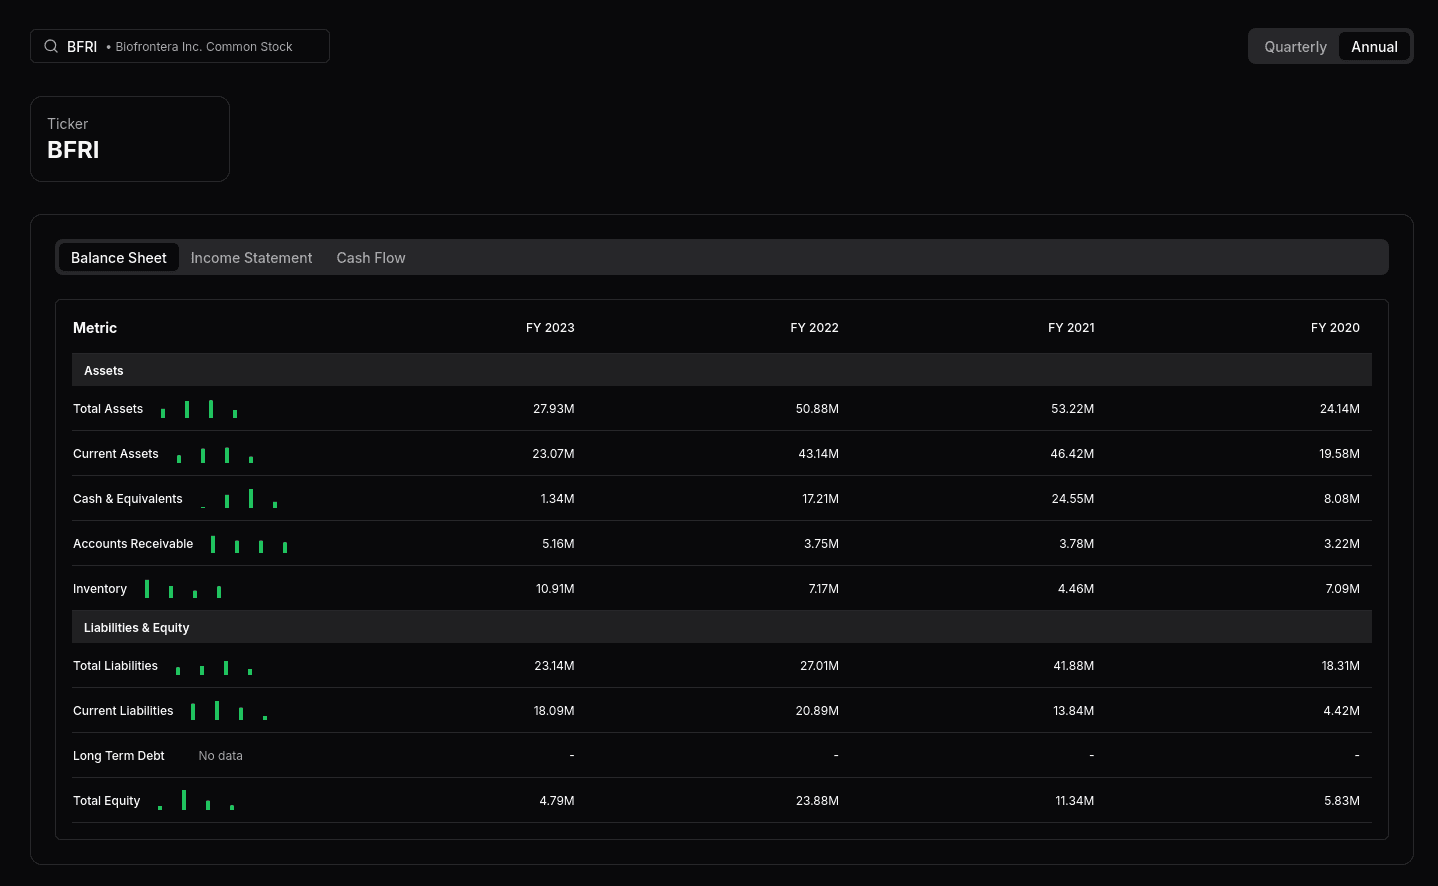1438x886 pixels.
Task: Click the search magnifier icon
Action: tap(51, 46)
